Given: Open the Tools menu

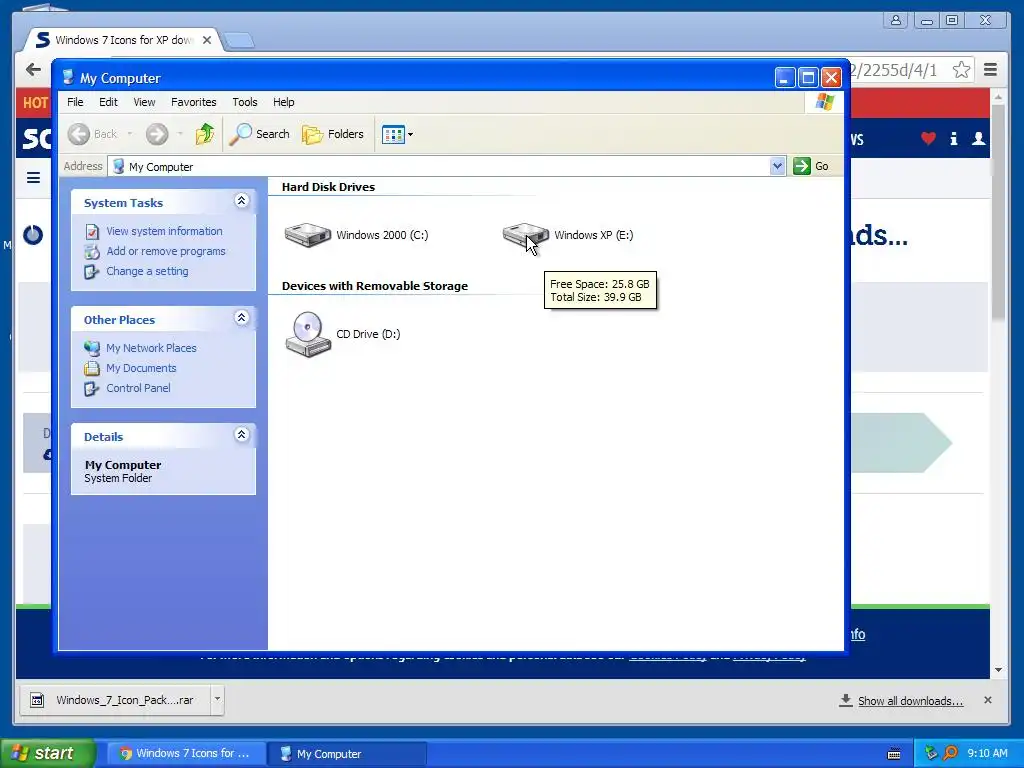Looking at the screenshot, I should 245,102.
